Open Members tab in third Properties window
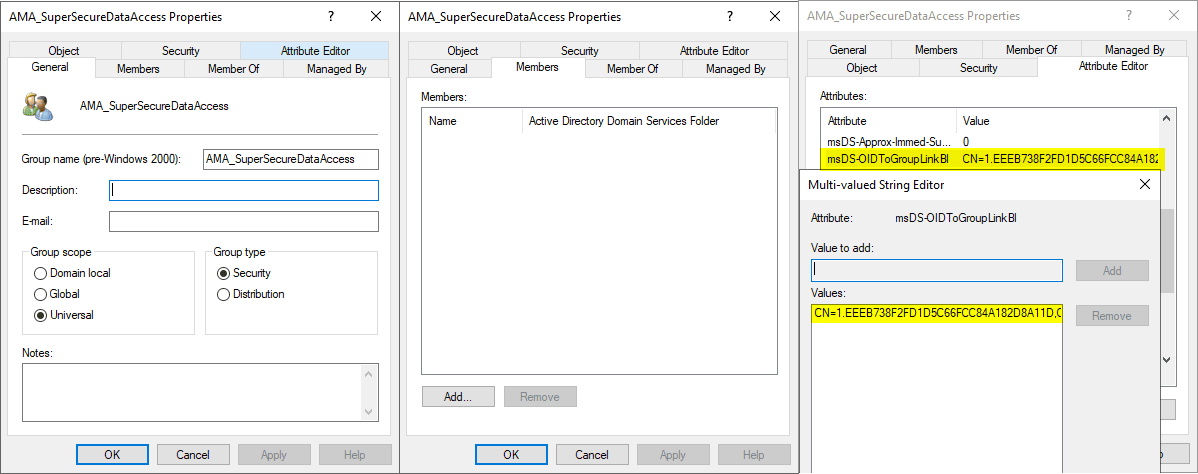This screenshot has width=1198, height=474. [x=936, y=50]
